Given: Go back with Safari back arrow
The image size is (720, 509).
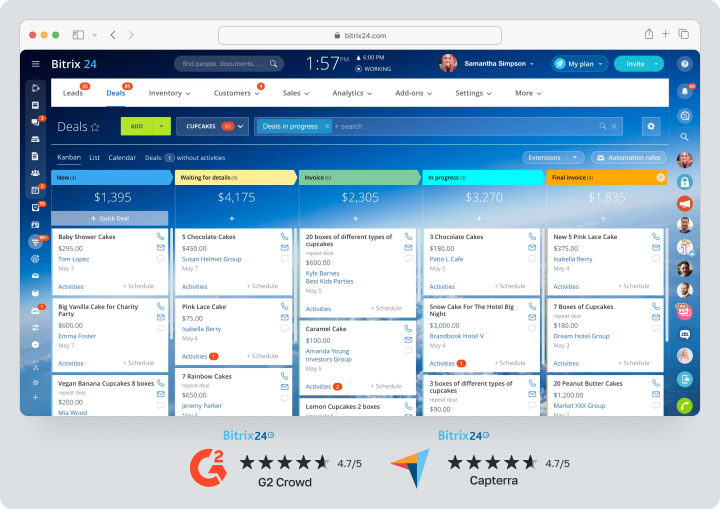Looking at the screenshot, I should (x=113, y=35).
